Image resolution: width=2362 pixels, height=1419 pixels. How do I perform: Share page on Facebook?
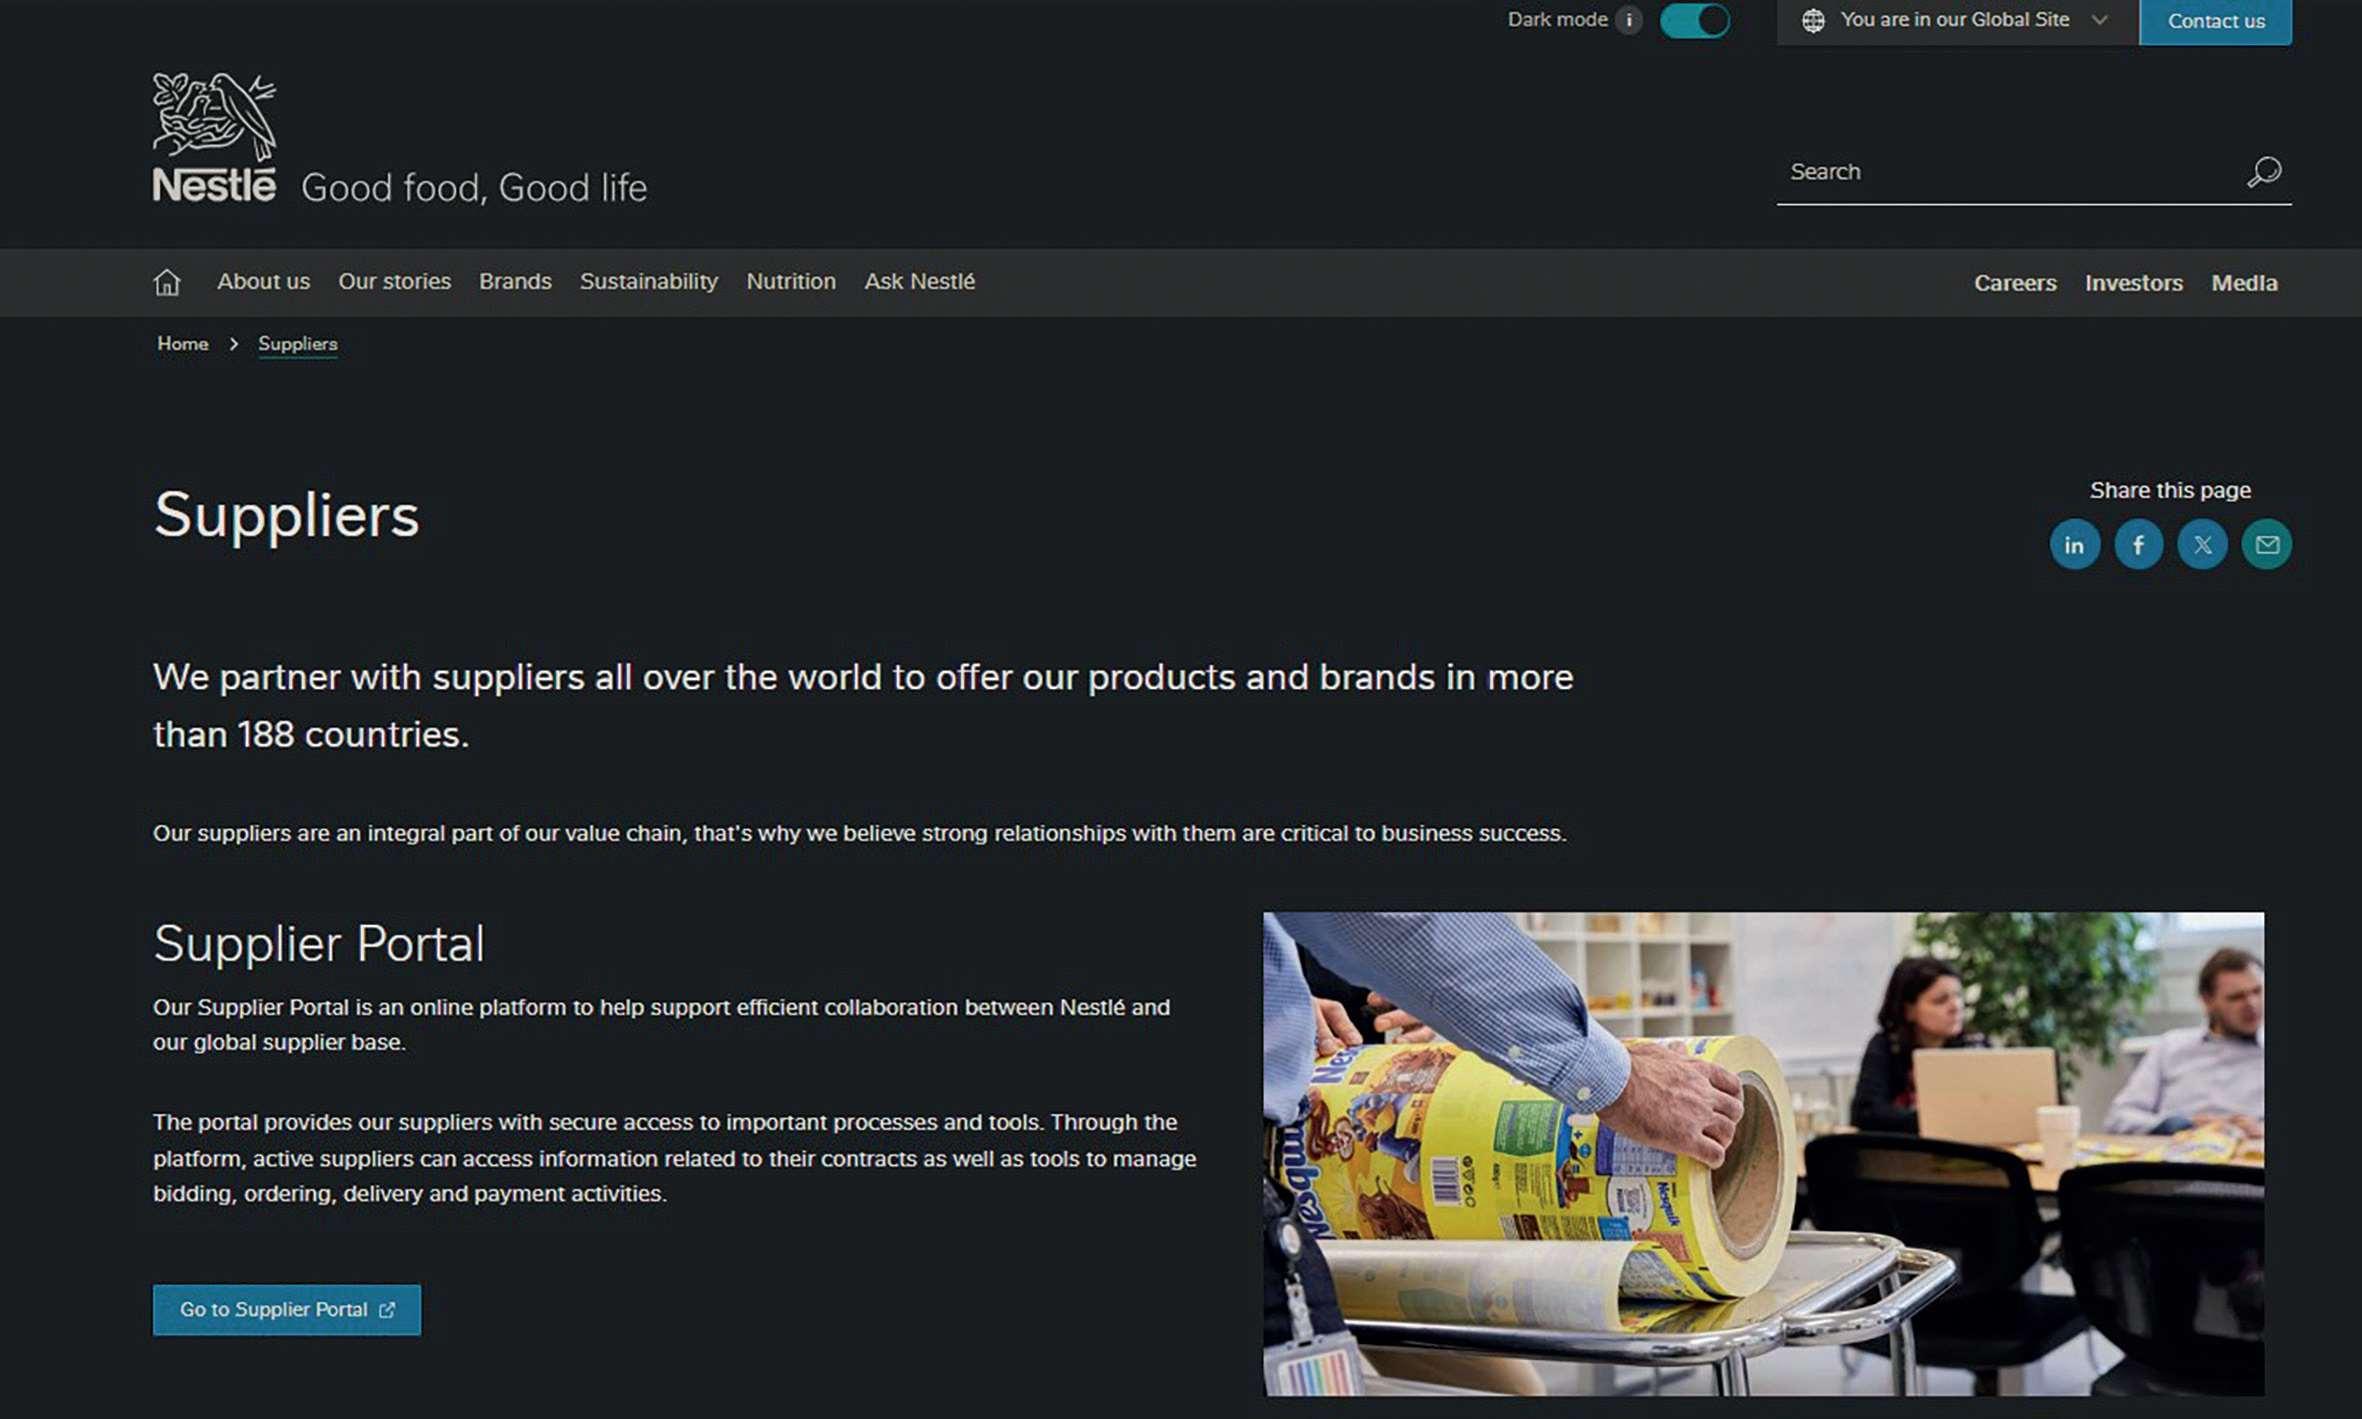pyautogui.click(x=2138, y=545)
